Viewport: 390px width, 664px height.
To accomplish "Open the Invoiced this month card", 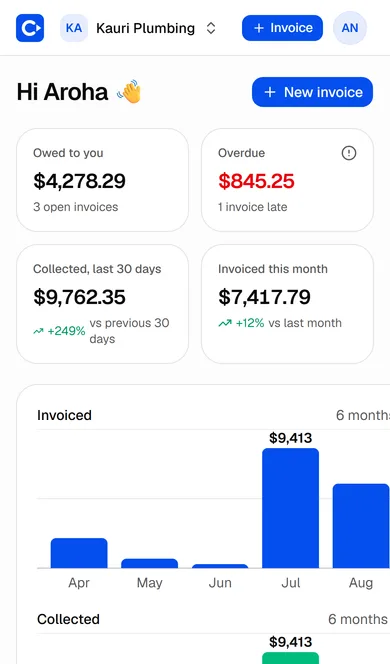I will pyautogui.click(x=288, y=304).
